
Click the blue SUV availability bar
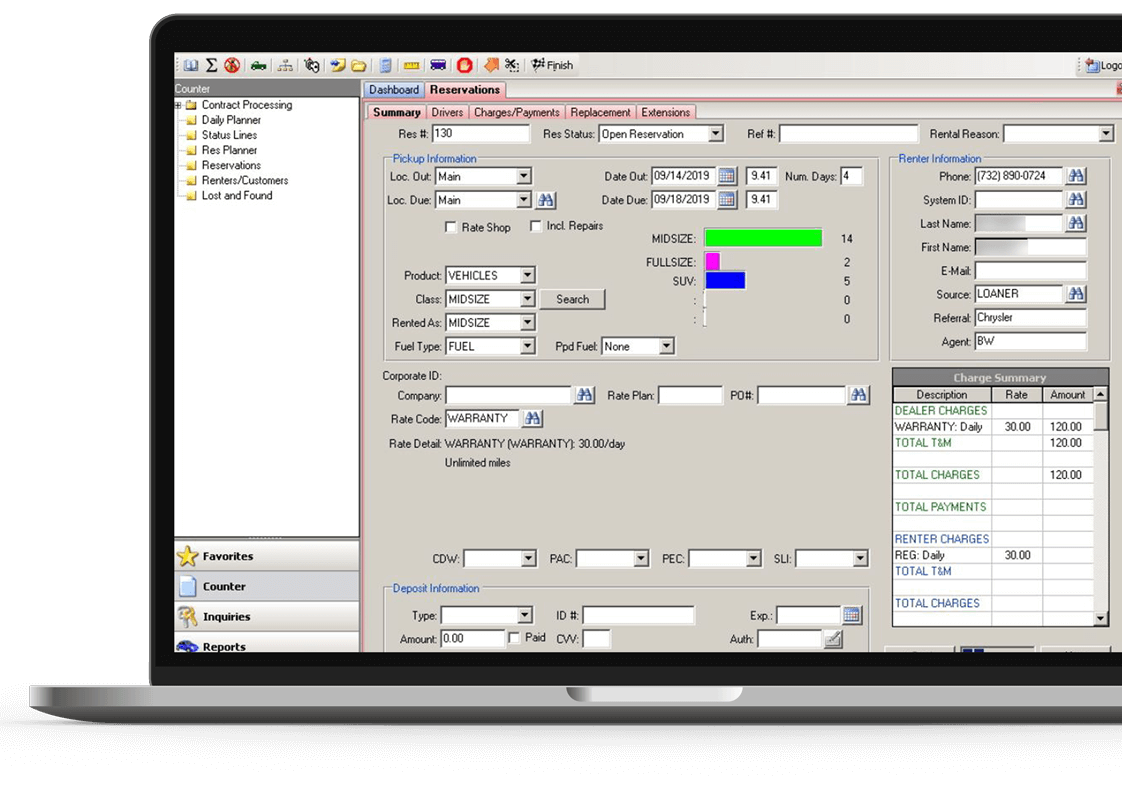[x=725, y=280]
